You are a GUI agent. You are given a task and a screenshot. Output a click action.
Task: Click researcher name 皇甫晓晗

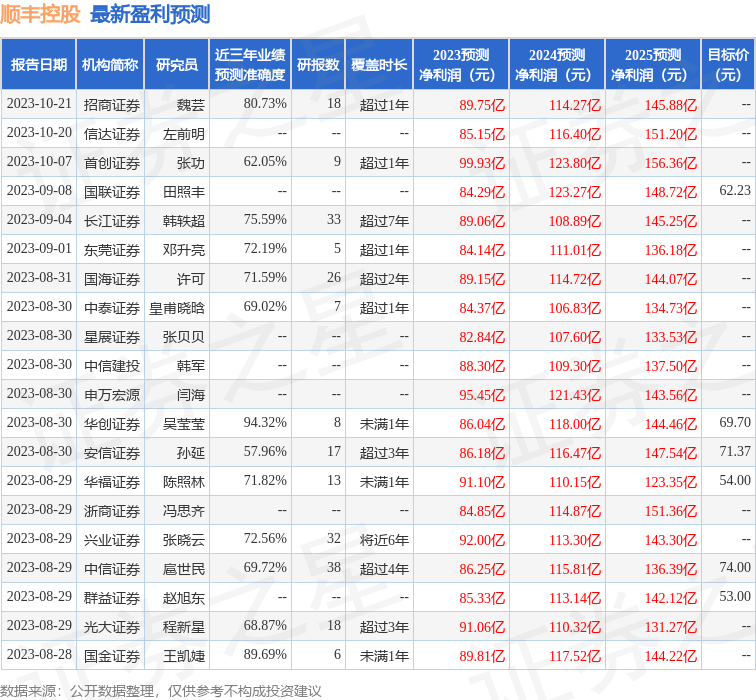(x=176, y=308)
